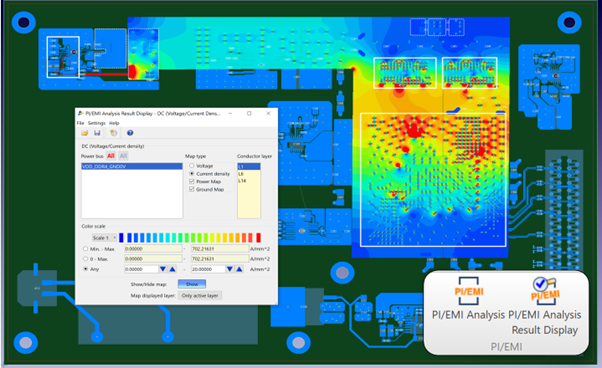Launch PI/EMI Analysis ribbon icon
The image size is (602, 368).
[x=468, y=292]
